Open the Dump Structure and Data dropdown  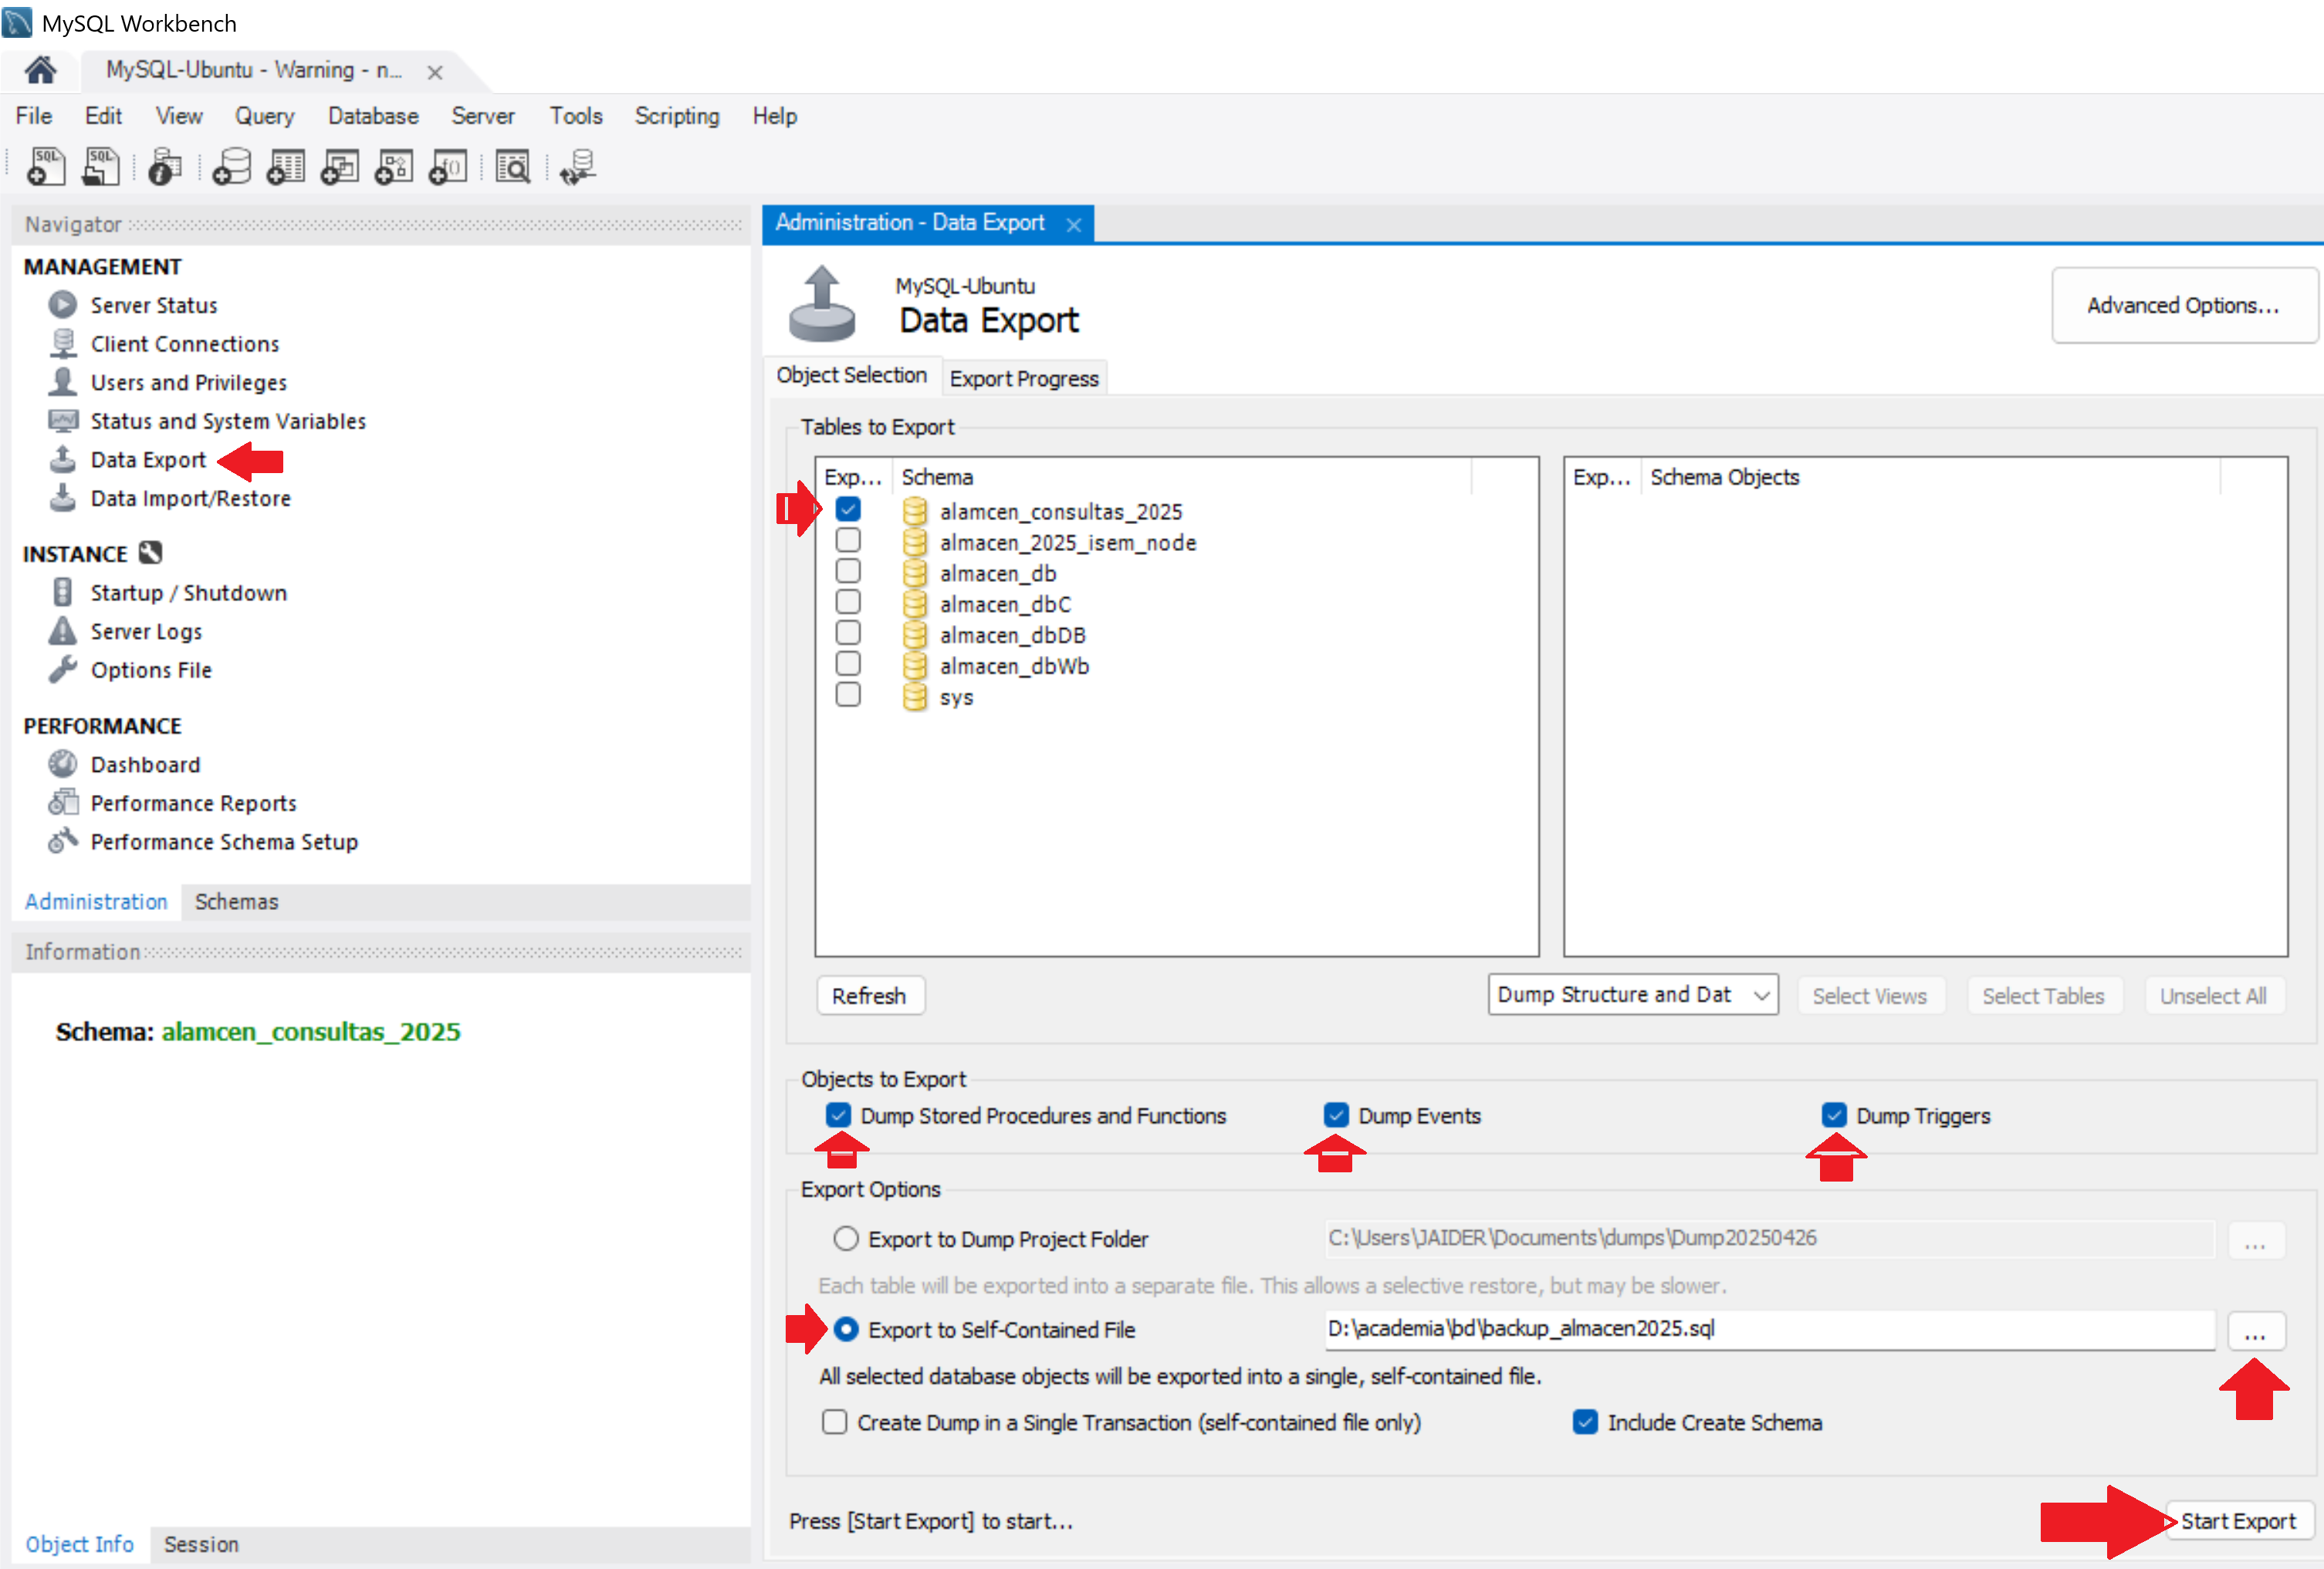click(1633, 996)
